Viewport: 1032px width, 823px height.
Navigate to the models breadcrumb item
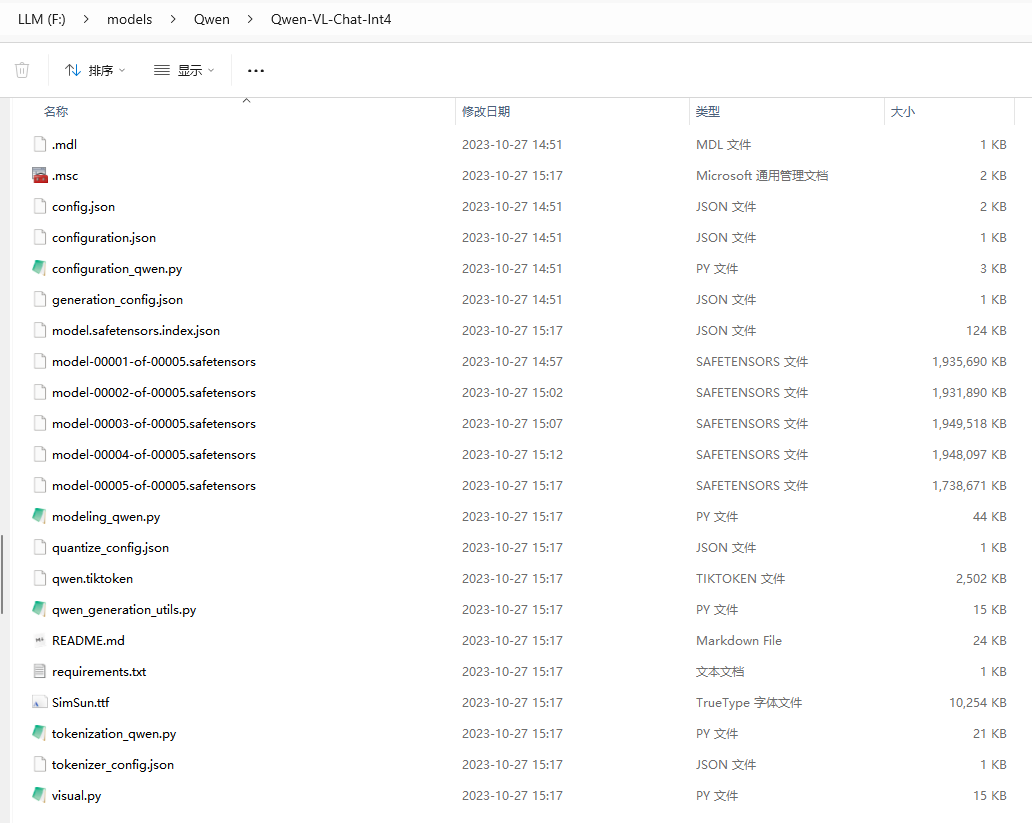(129, 18)
